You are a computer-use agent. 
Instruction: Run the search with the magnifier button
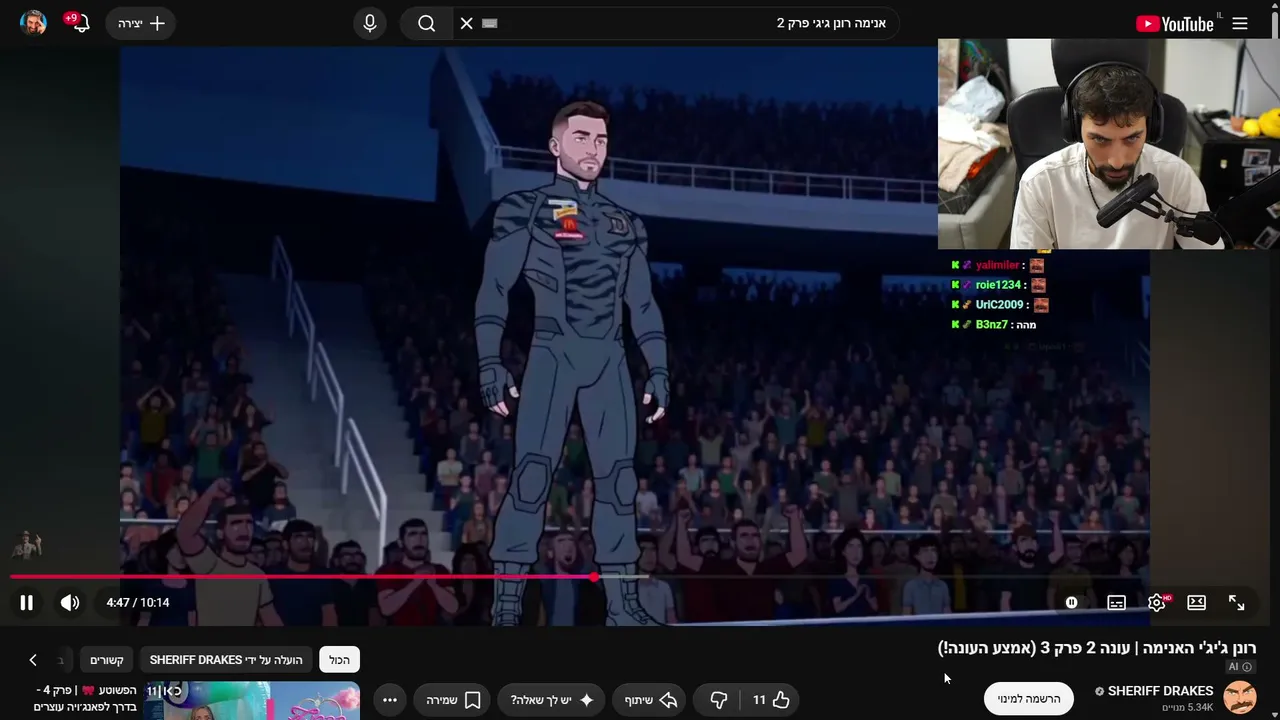pos(427,23)
